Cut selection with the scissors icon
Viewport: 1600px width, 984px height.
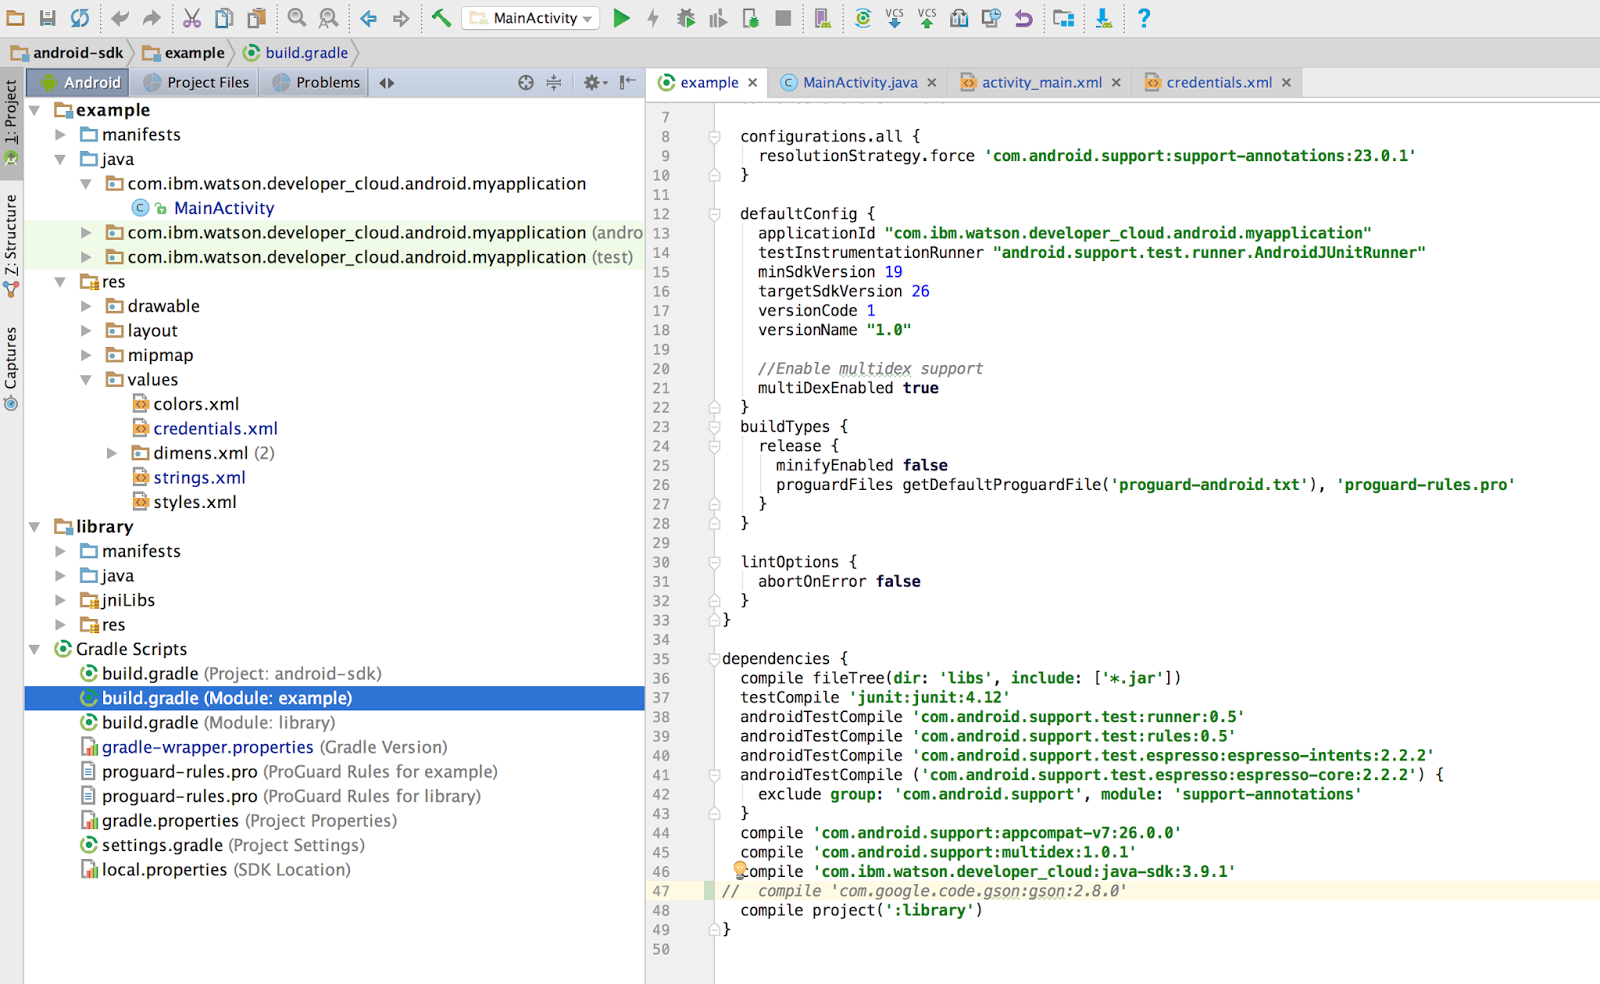192,18
